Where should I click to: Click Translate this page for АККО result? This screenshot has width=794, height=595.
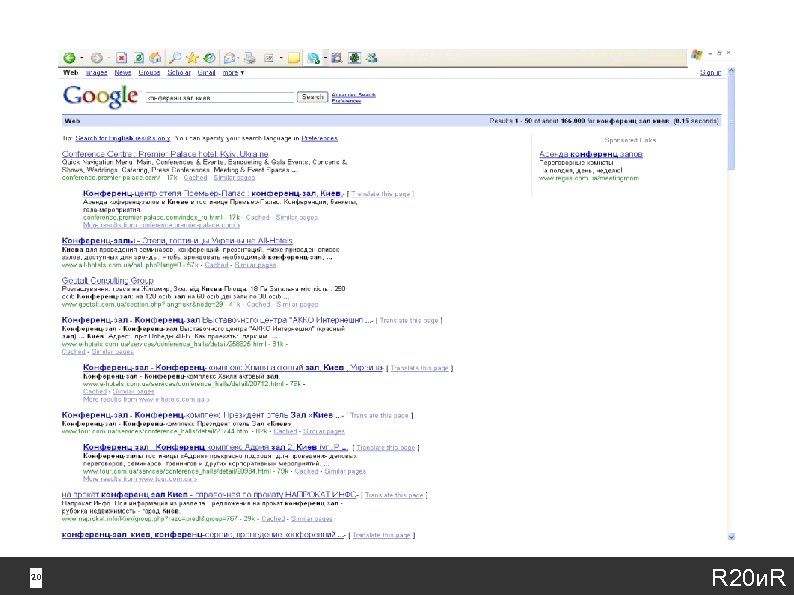coord(409,321)
